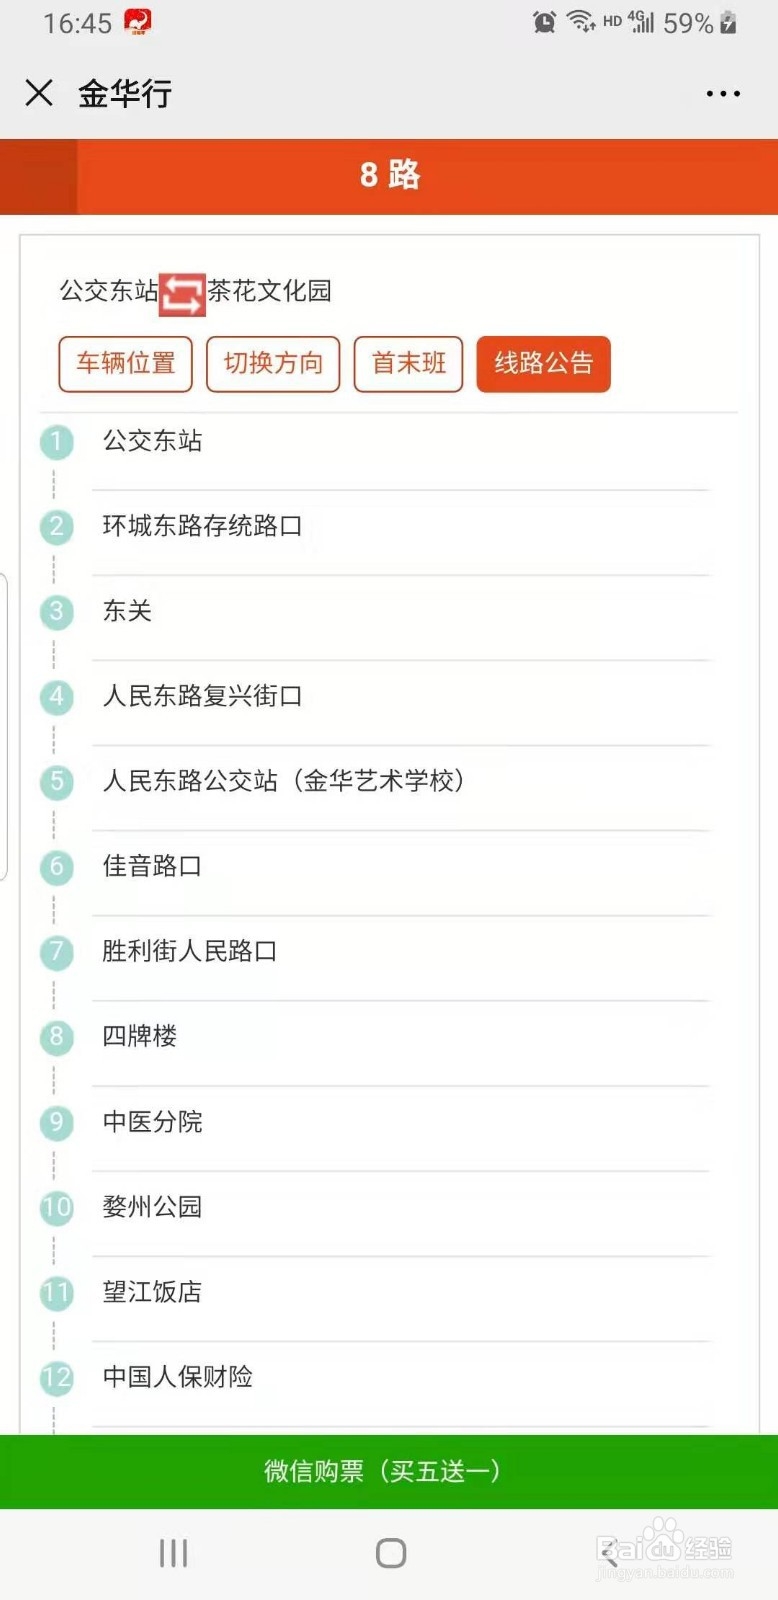Show 首末班 first and last bus times
Viewport: 778px width, 1600px height.
pyautogui.click(x=407, y=364)
